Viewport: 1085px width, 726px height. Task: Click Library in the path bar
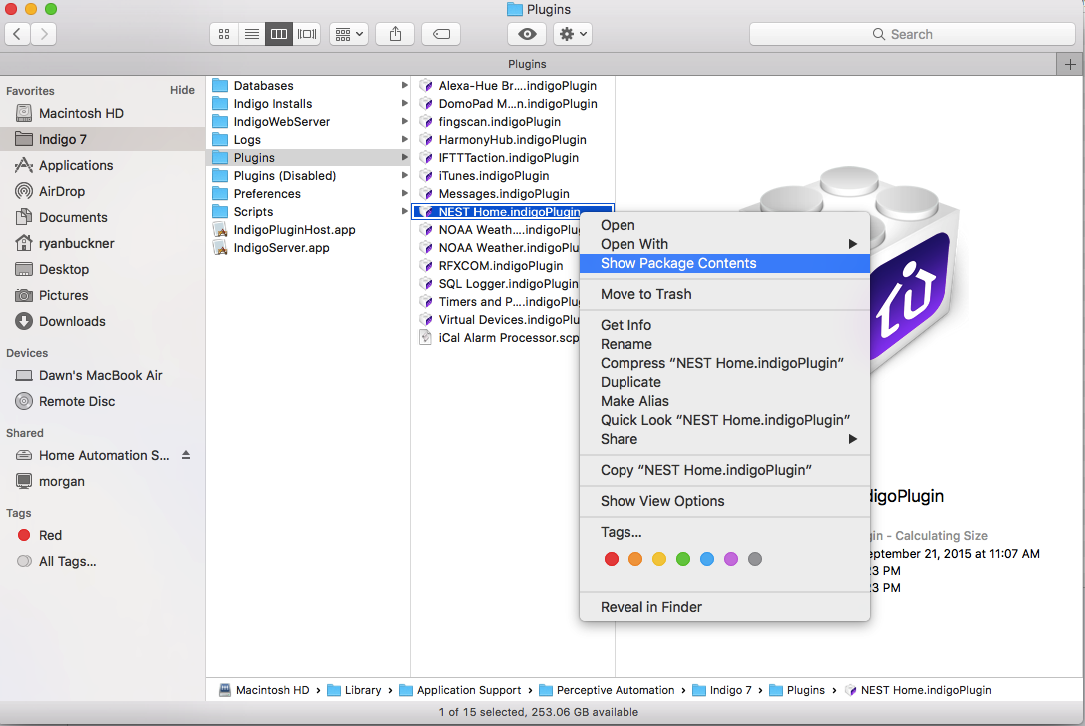coord(354,690)
